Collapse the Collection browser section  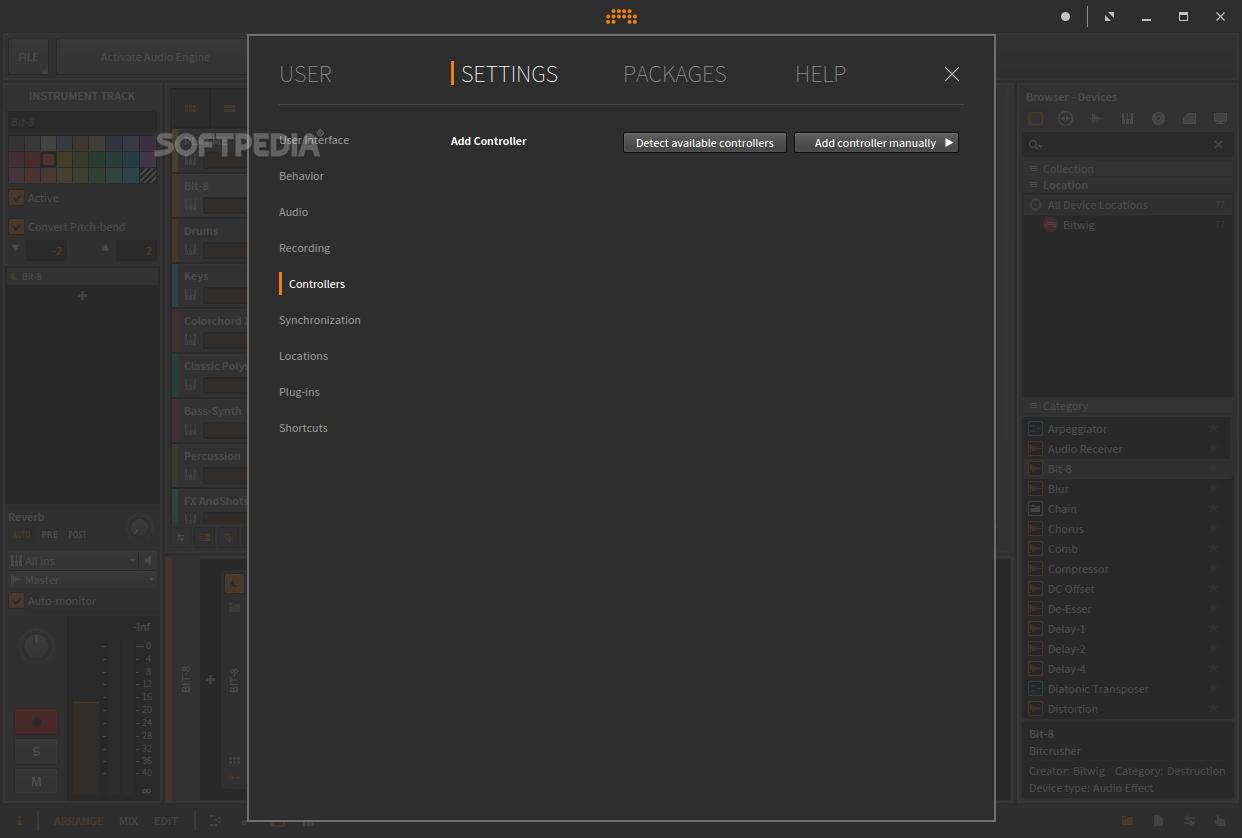(1034, 169)
